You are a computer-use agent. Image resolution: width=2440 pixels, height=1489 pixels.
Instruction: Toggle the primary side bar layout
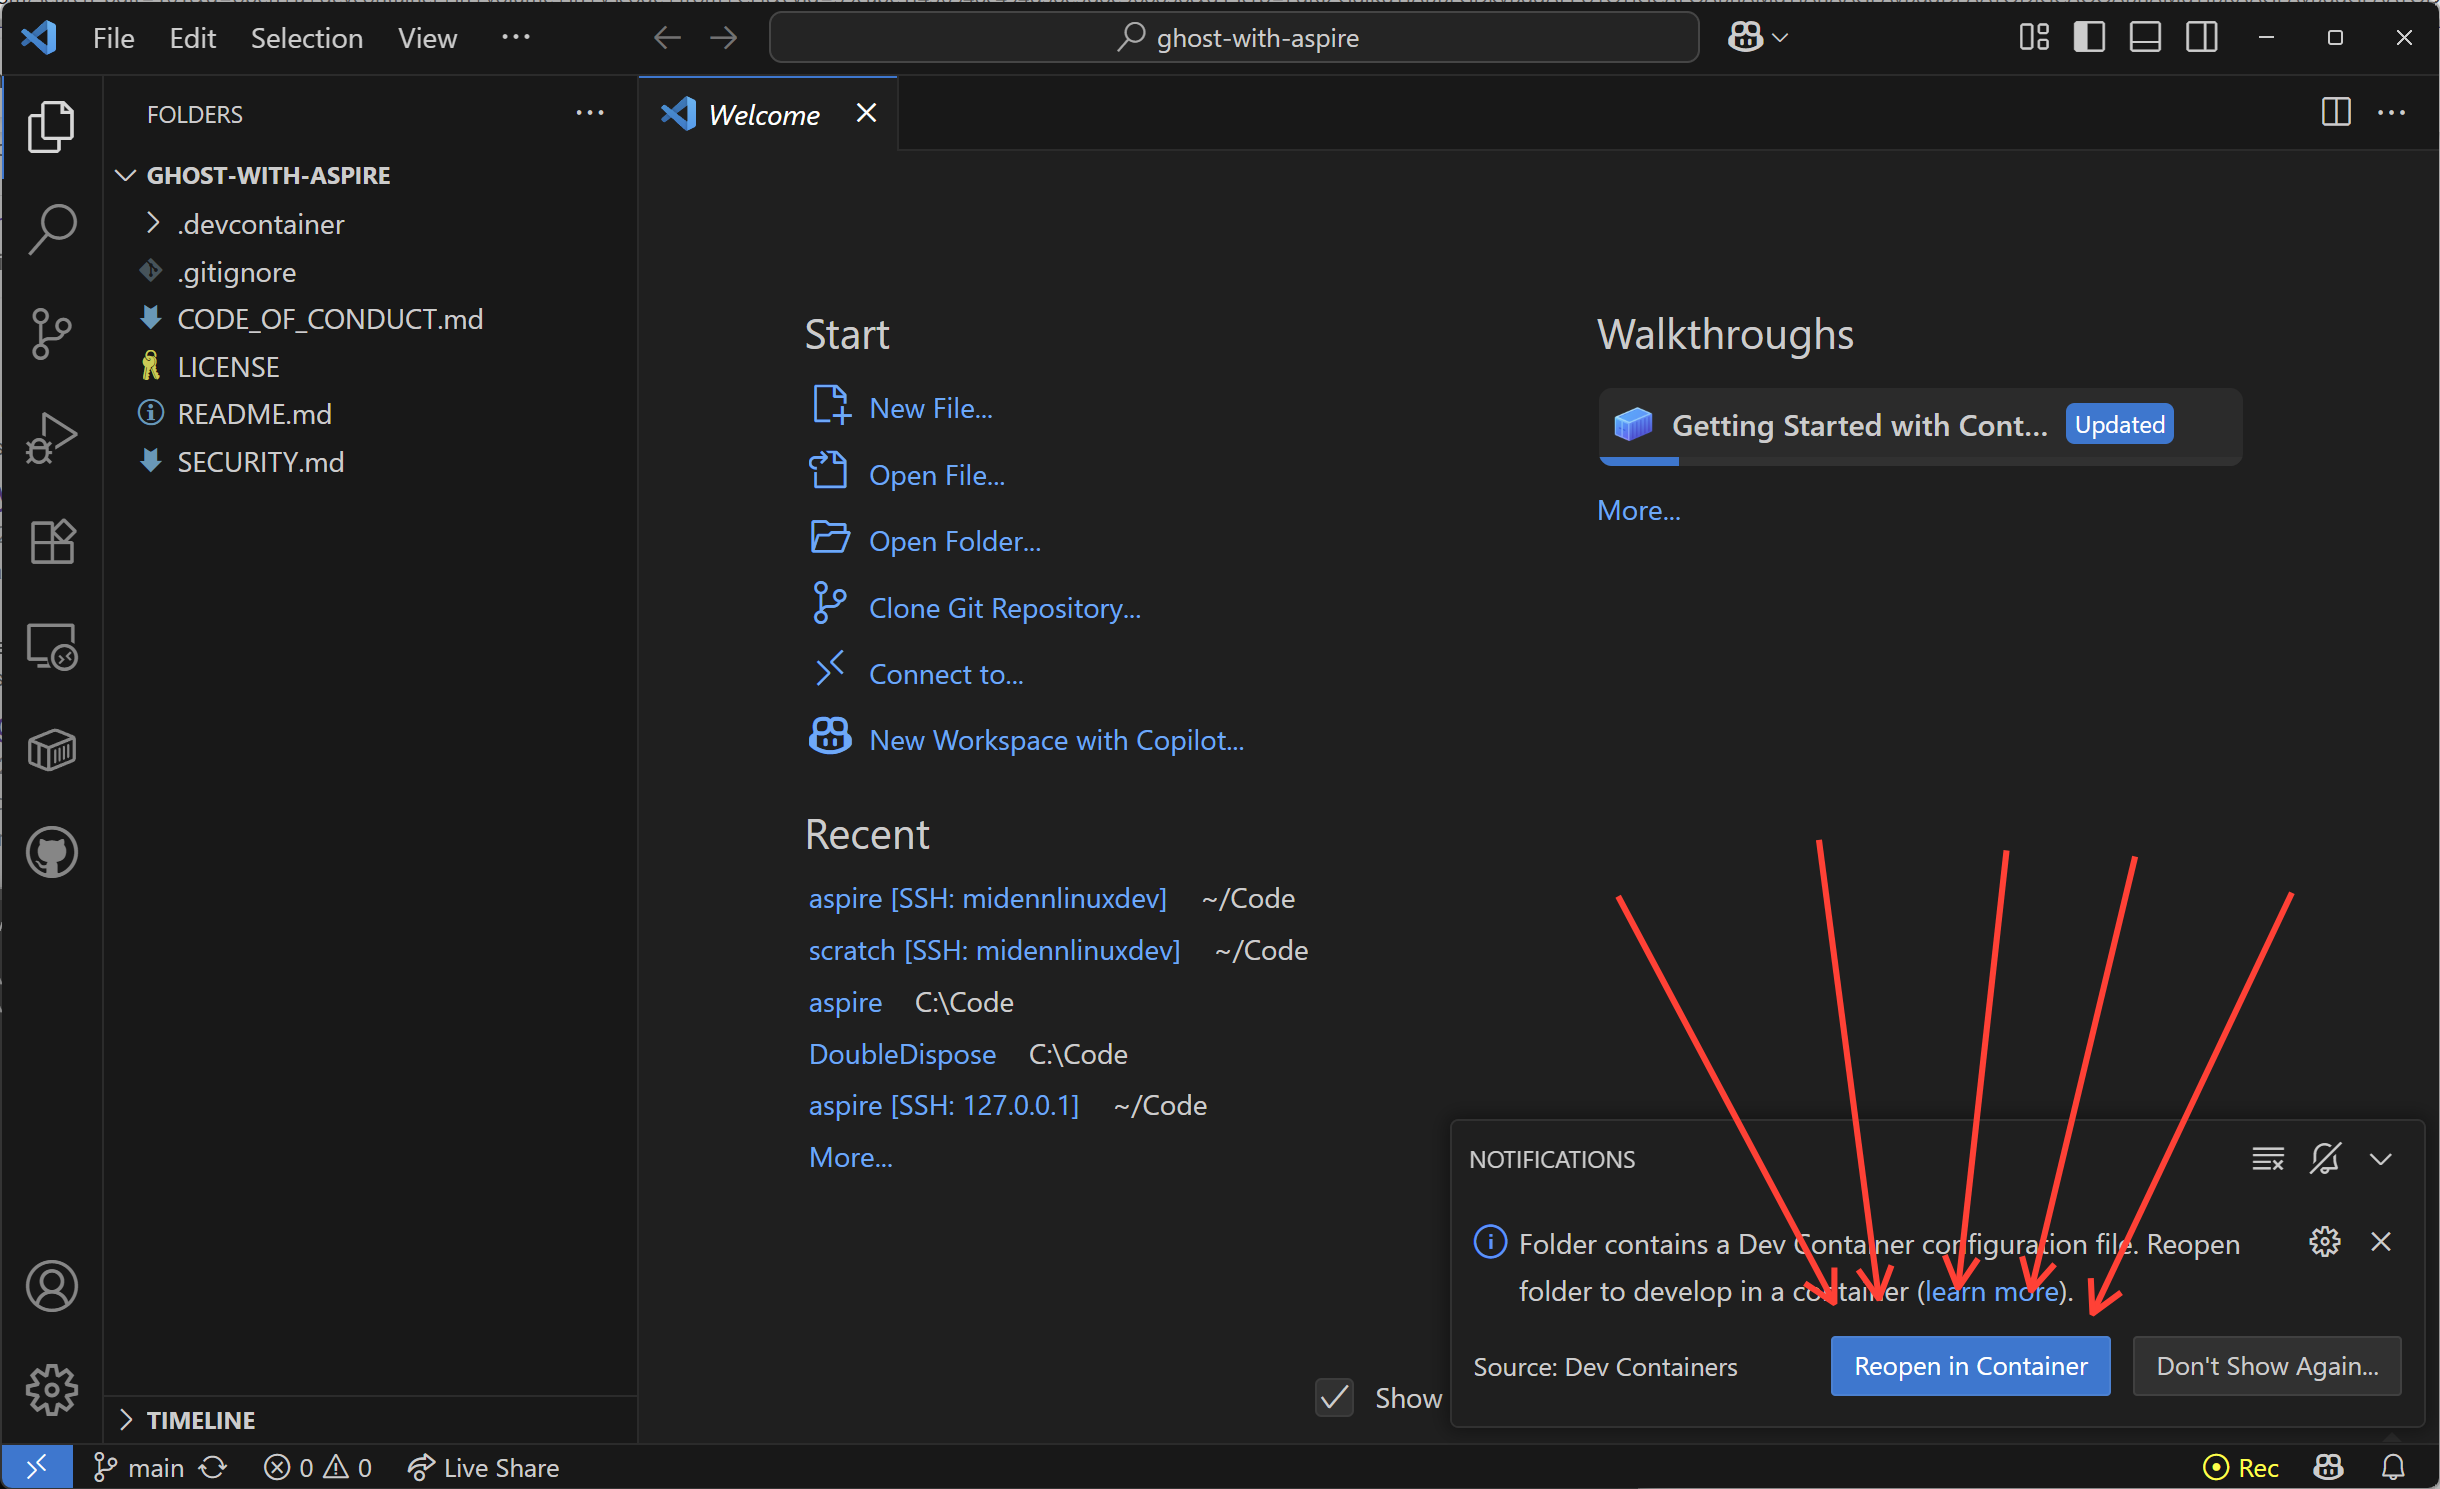(2088, 38)
